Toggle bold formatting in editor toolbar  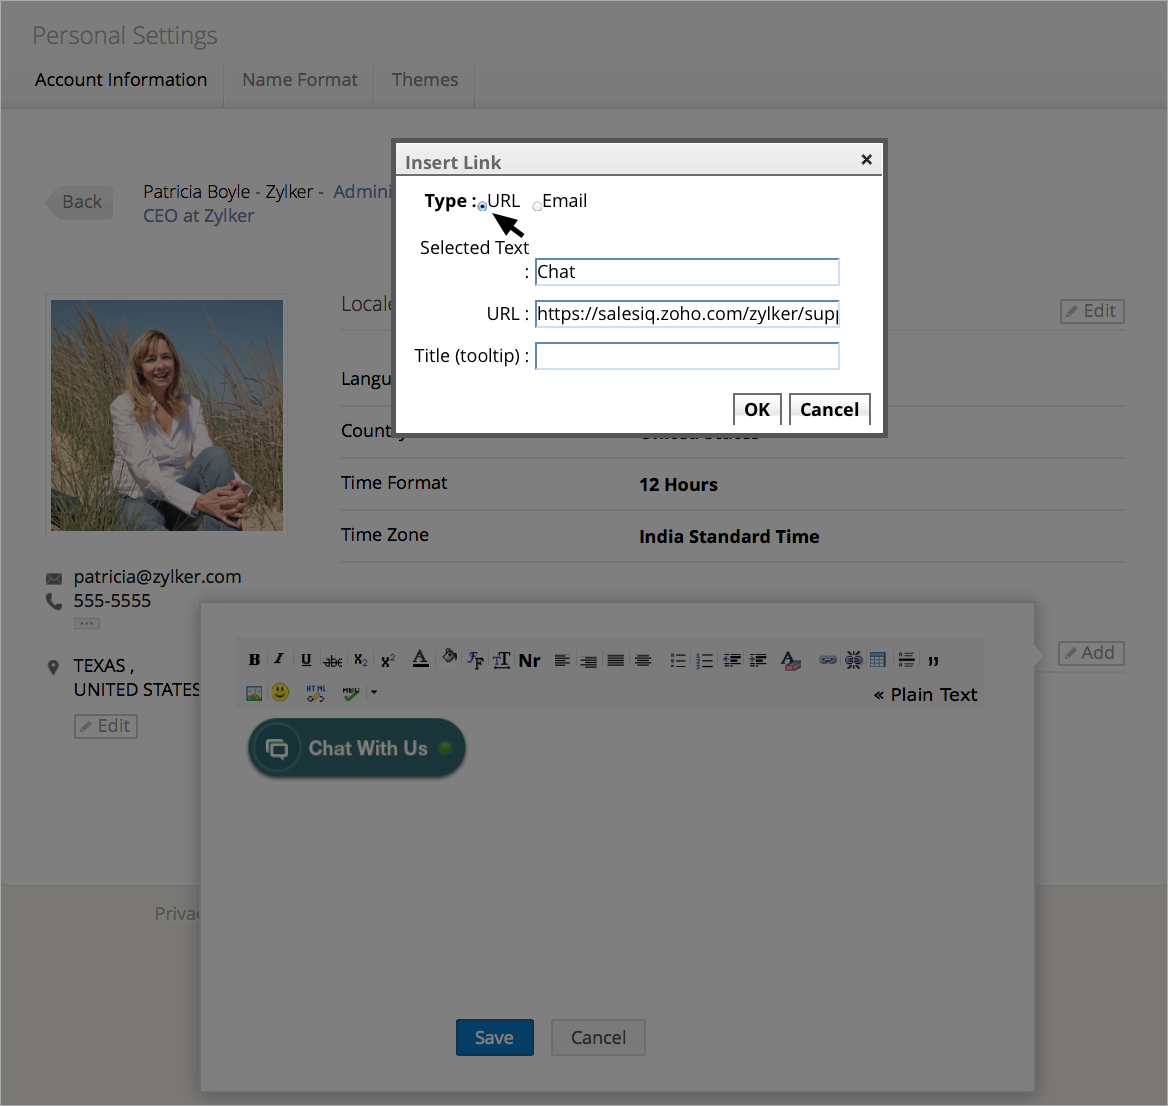coord(254,660)
